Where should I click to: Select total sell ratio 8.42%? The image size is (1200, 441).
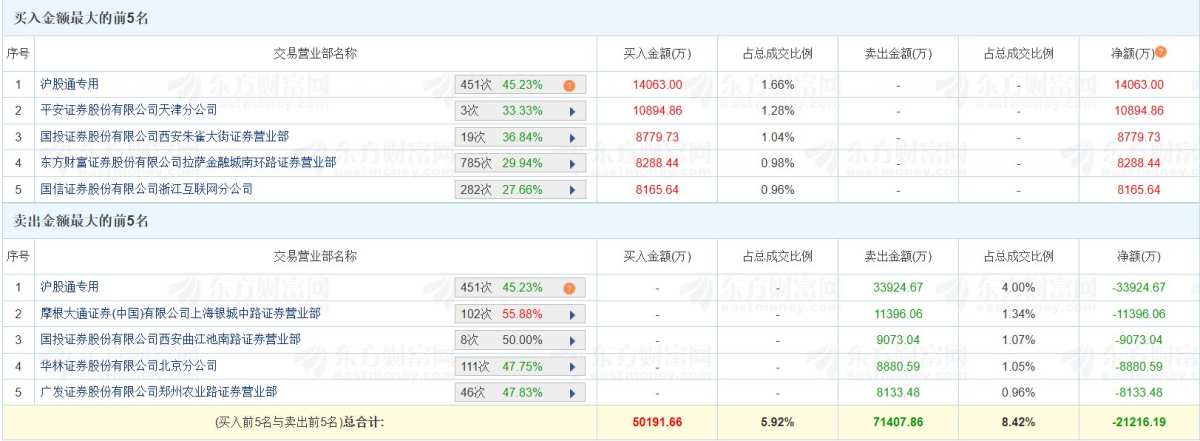(1018, 423)
